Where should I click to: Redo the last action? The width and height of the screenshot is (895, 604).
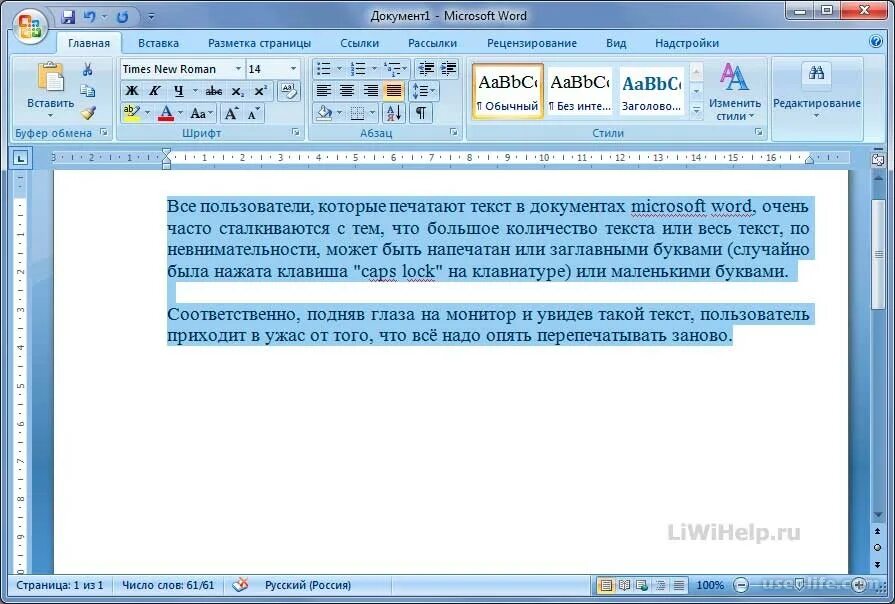click(122, 17)
